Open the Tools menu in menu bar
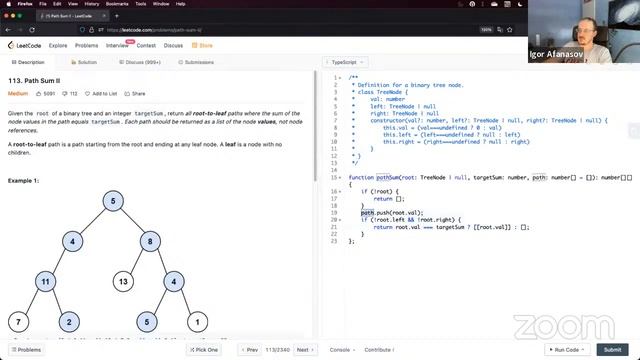The height and width of the screenshot is (360, 640). [141, 4]
